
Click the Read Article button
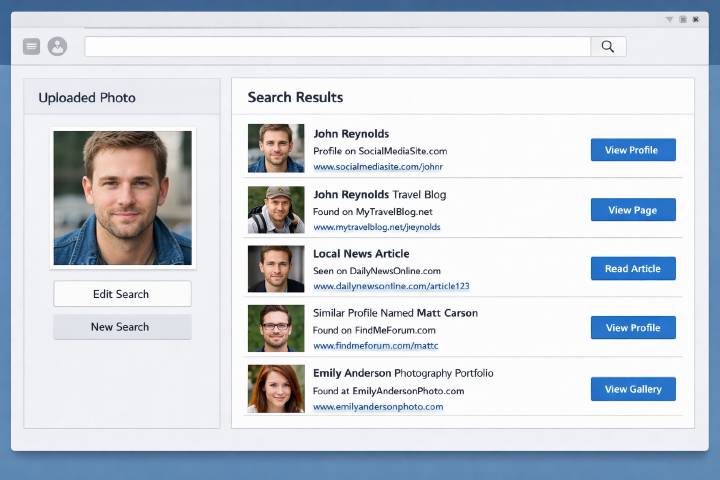(633, 269)
